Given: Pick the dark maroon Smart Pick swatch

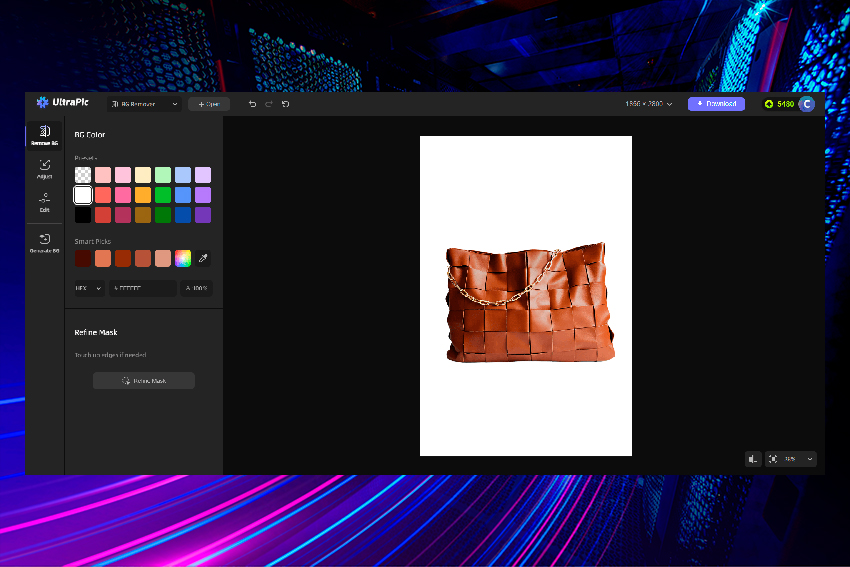Looking at the screenshot, I should pyautogui.click(x=83, y=259).
